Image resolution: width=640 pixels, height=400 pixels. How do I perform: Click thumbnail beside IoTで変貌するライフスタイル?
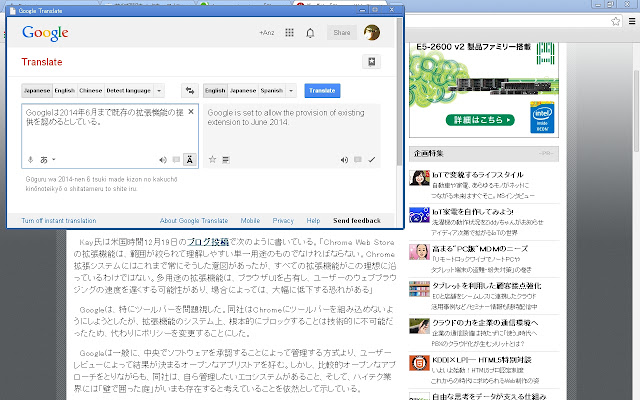(x=419, y=178)
